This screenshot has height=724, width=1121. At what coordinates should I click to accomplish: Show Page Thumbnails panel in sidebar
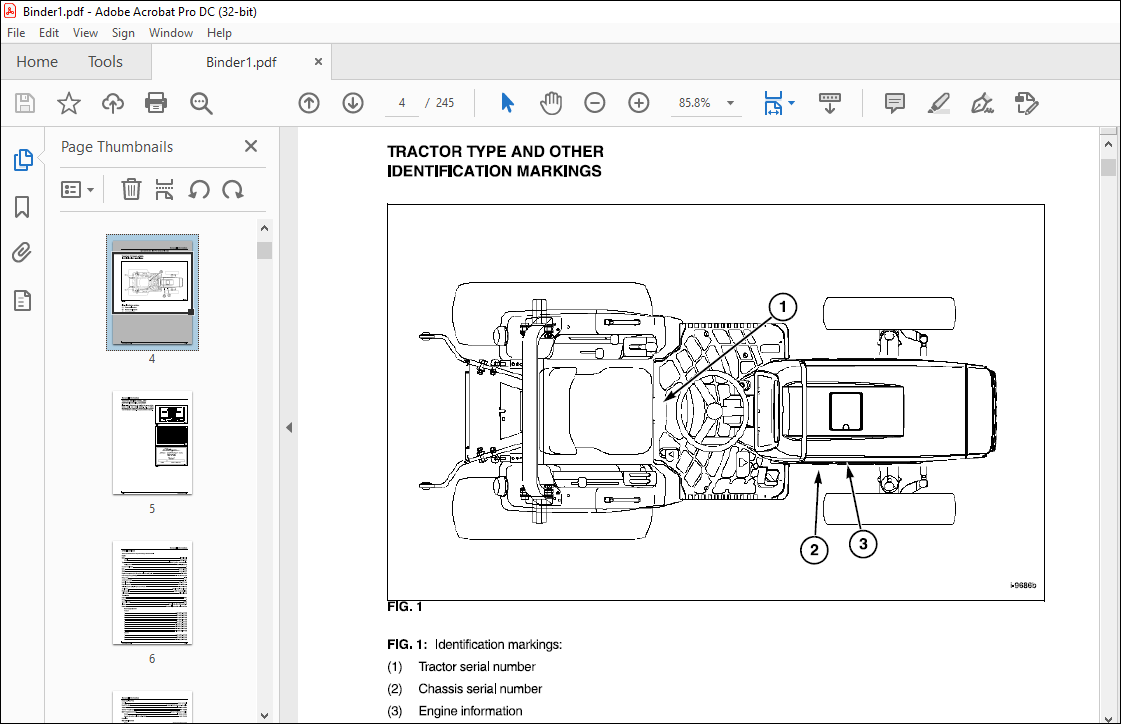(23, 159)
